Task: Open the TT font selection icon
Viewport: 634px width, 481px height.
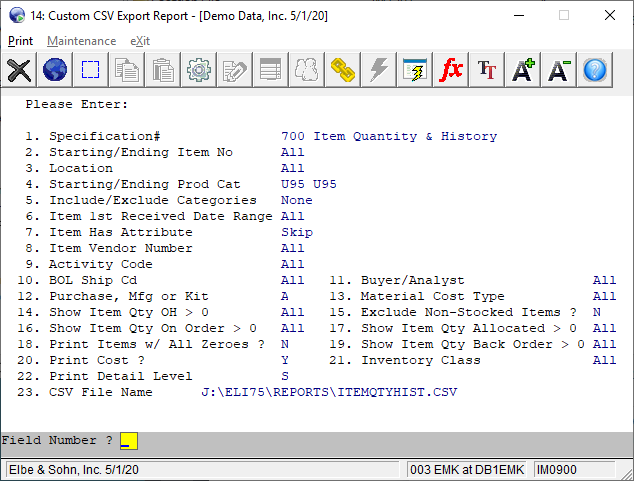Action: 486,70
